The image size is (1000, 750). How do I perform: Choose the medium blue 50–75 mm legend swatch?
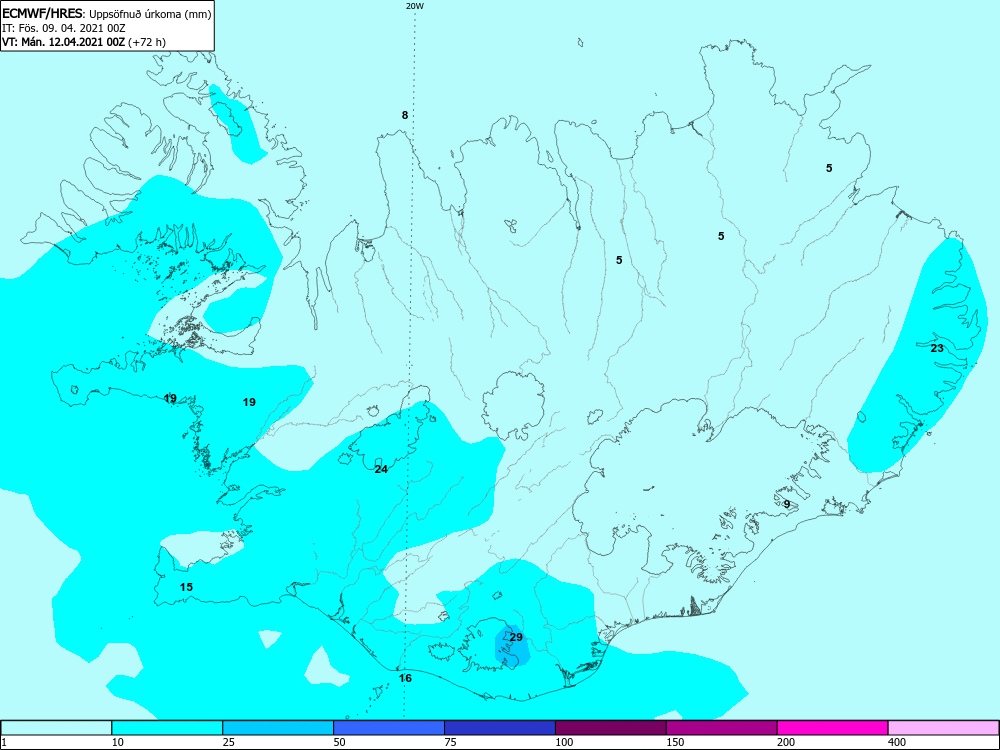[389, 728]
